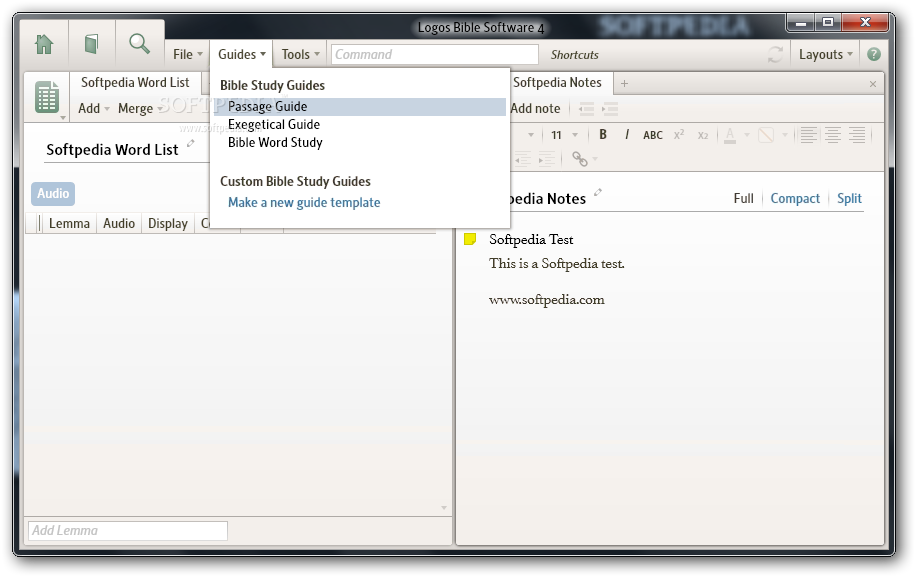Click the Add Lemma input field
The width and height of the screenshot is (916, 577).
click(128, 531)
